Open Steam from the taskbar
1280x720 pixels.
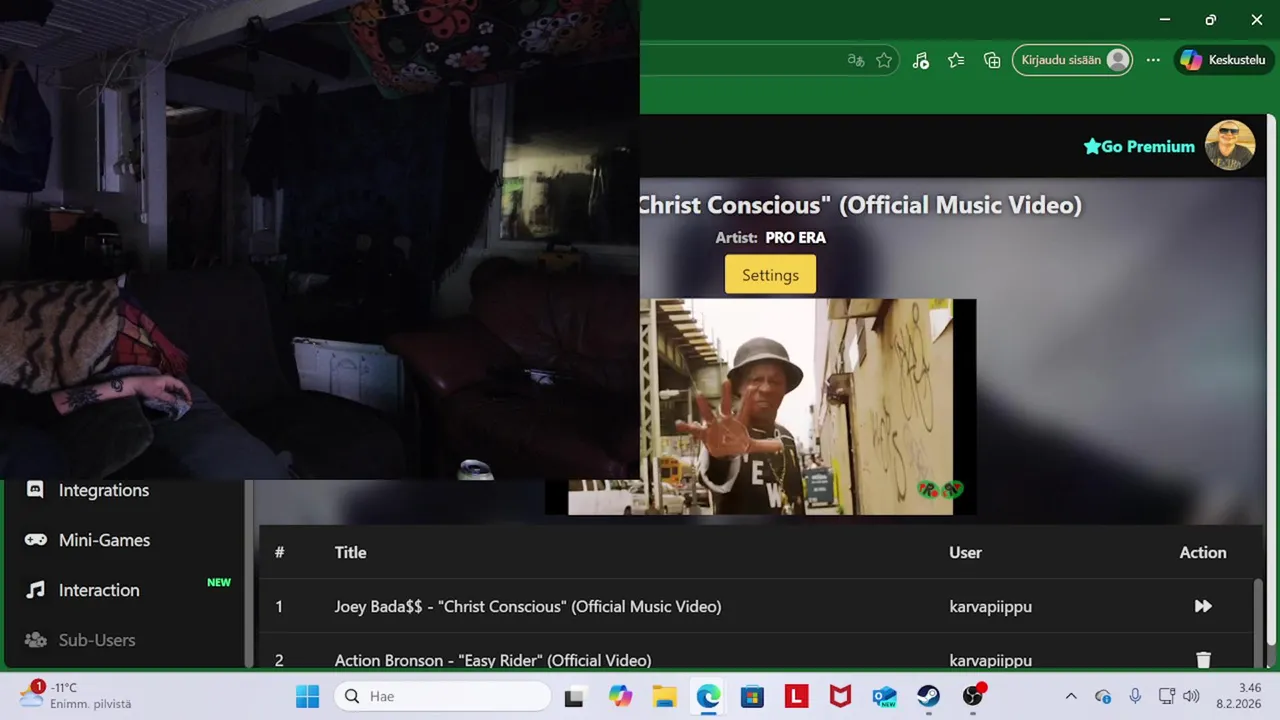[x=928, y=696]
